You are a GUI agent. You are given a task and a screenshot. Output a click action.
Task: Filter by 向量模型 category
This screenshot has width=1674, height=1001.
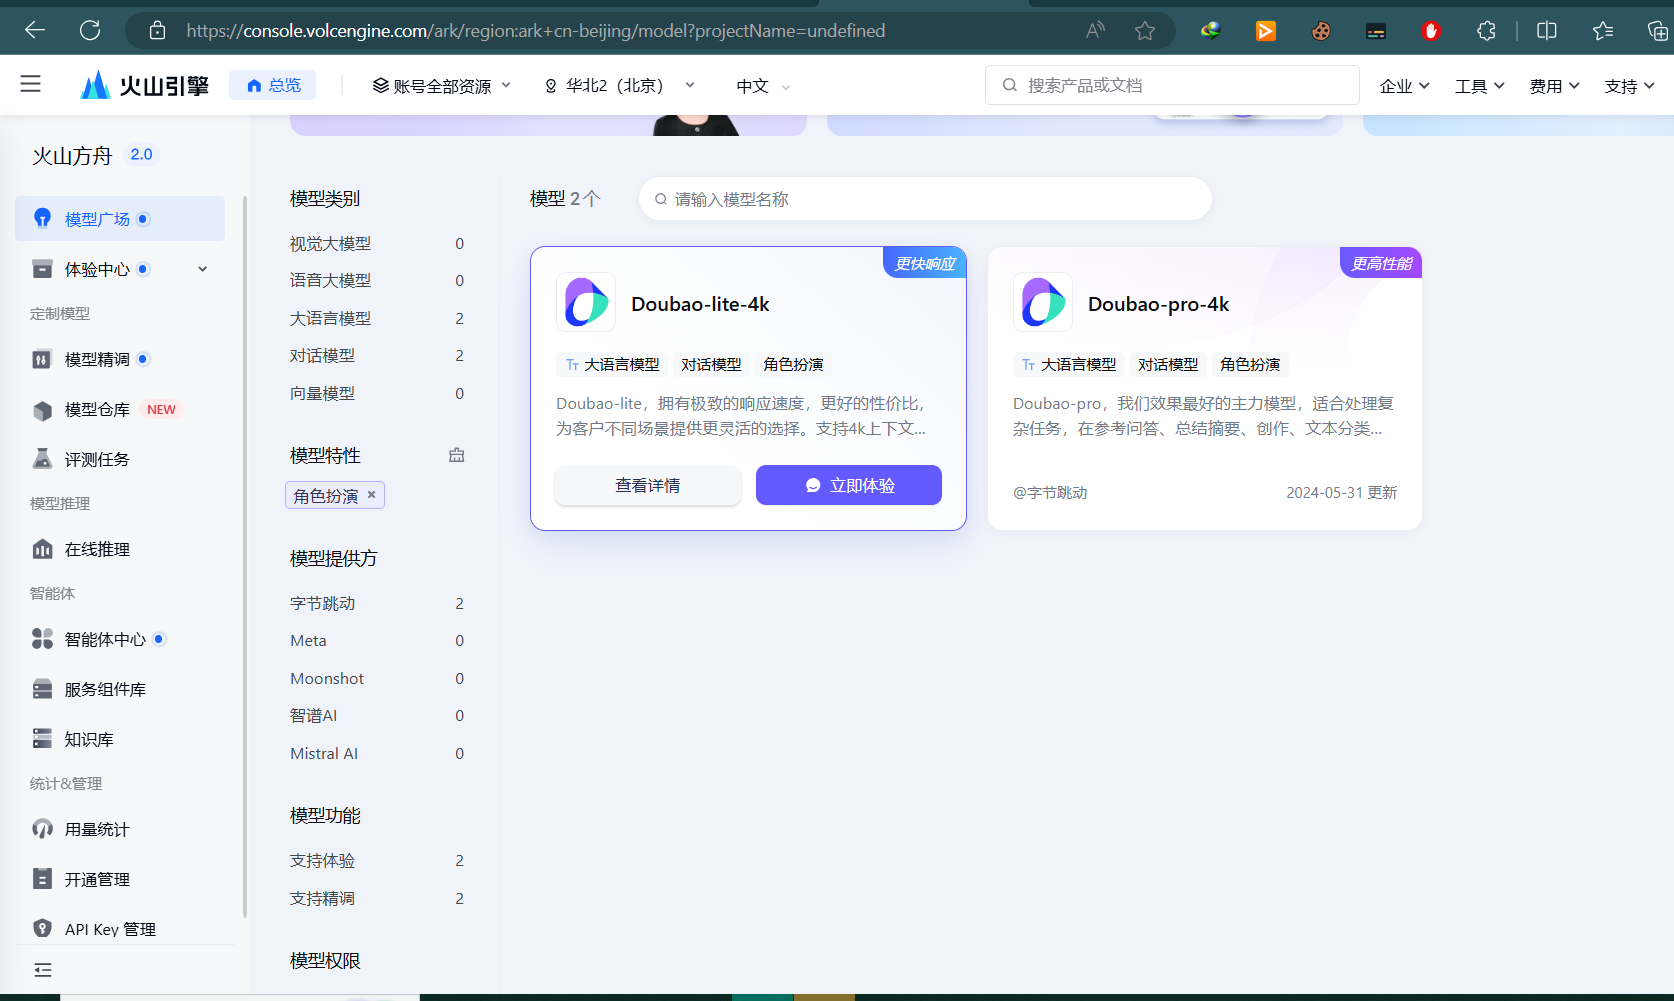point(377,394)
